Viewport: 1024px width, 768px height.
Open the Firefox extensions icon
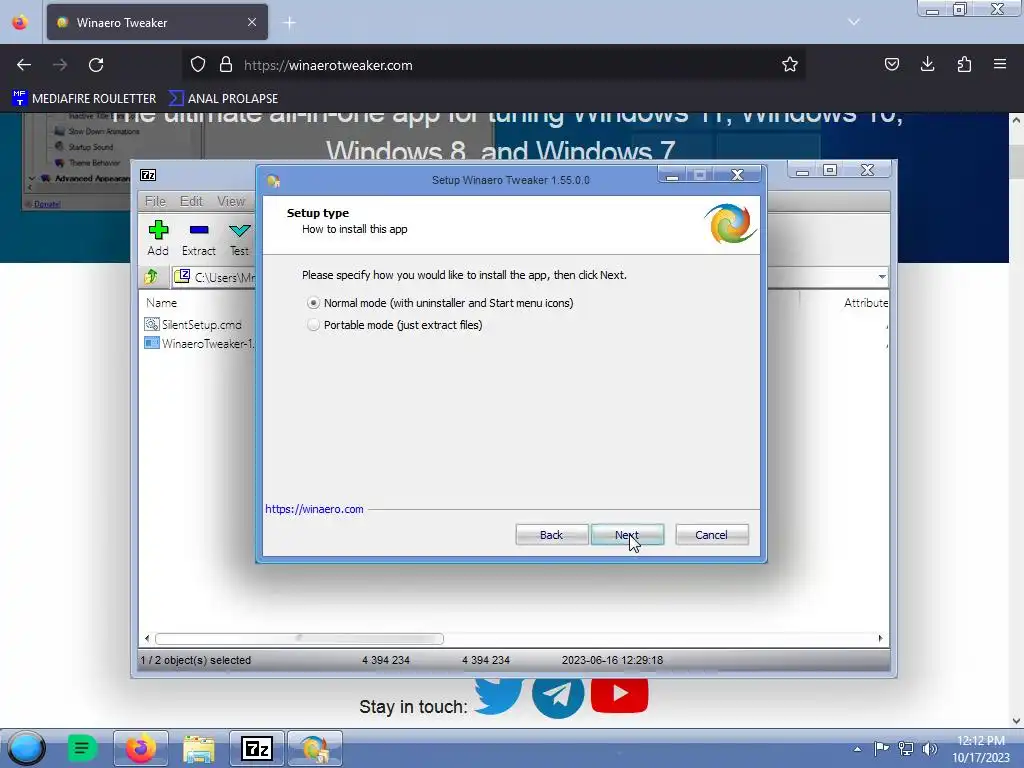964,65
